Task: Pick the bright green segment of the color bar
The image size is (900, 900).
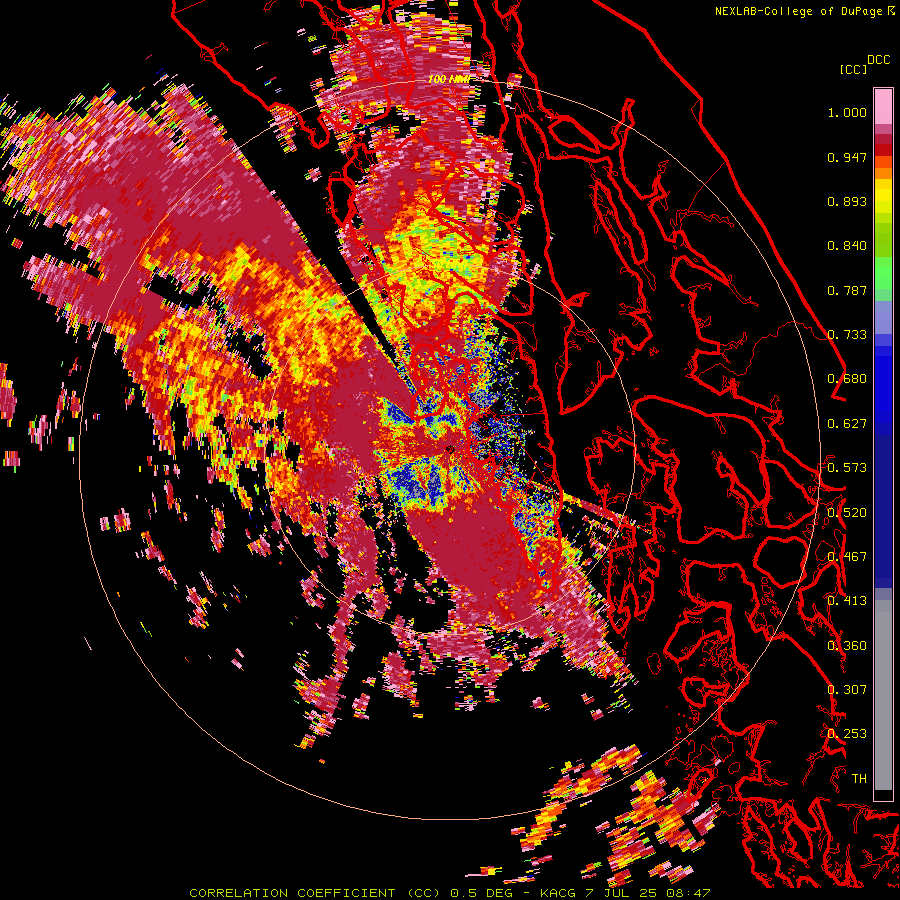Action: click(x=883, y=273)
